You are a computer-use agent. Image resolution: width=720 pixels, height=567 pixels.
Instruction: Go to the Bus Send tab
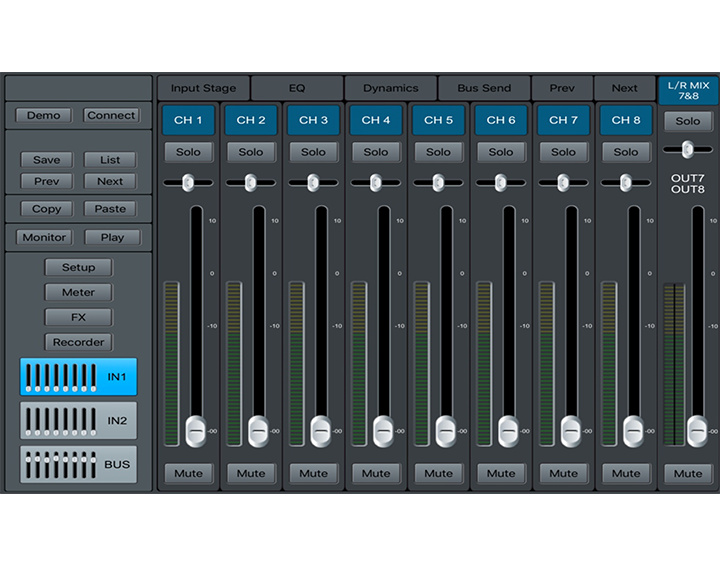484,88
